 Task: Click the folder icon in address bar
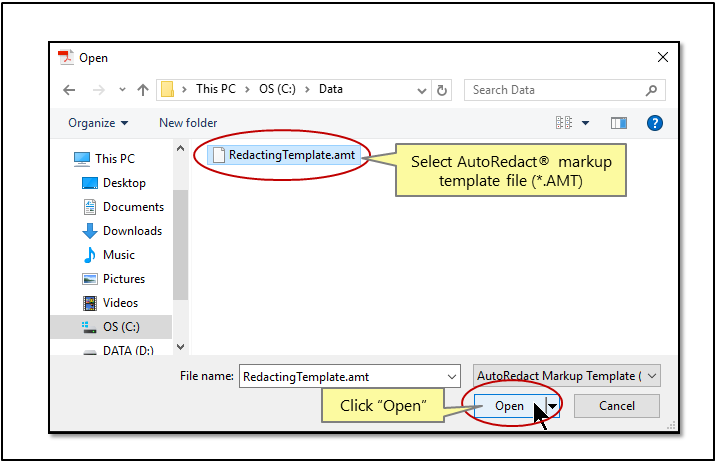click(167, 89)
